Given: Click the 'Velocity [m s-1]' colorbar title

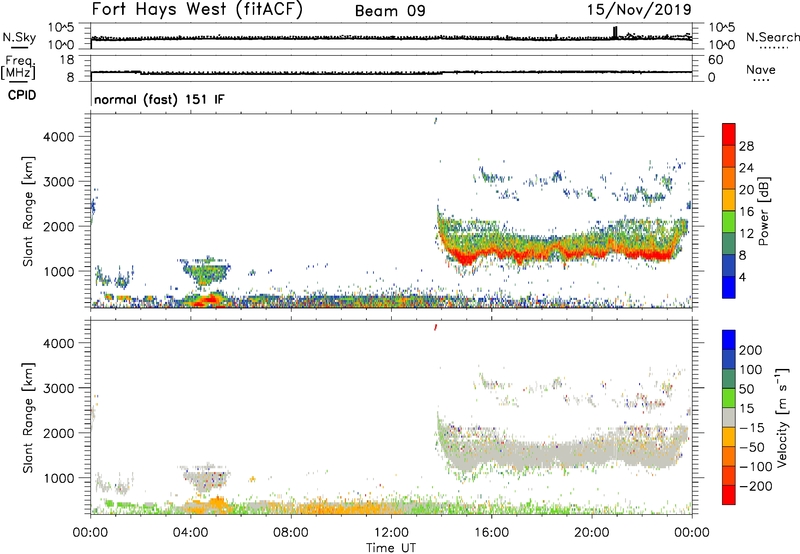Looking at the screenshot, I should tap(782, 417).
